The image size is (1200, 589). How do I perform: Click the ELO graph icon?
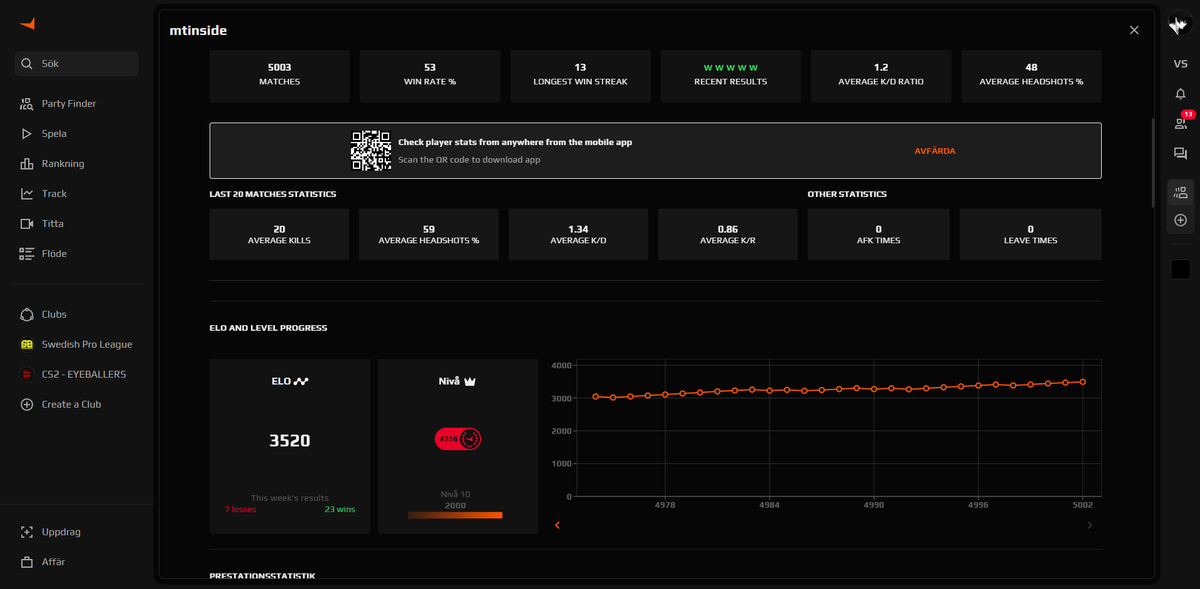coord(301,381)
